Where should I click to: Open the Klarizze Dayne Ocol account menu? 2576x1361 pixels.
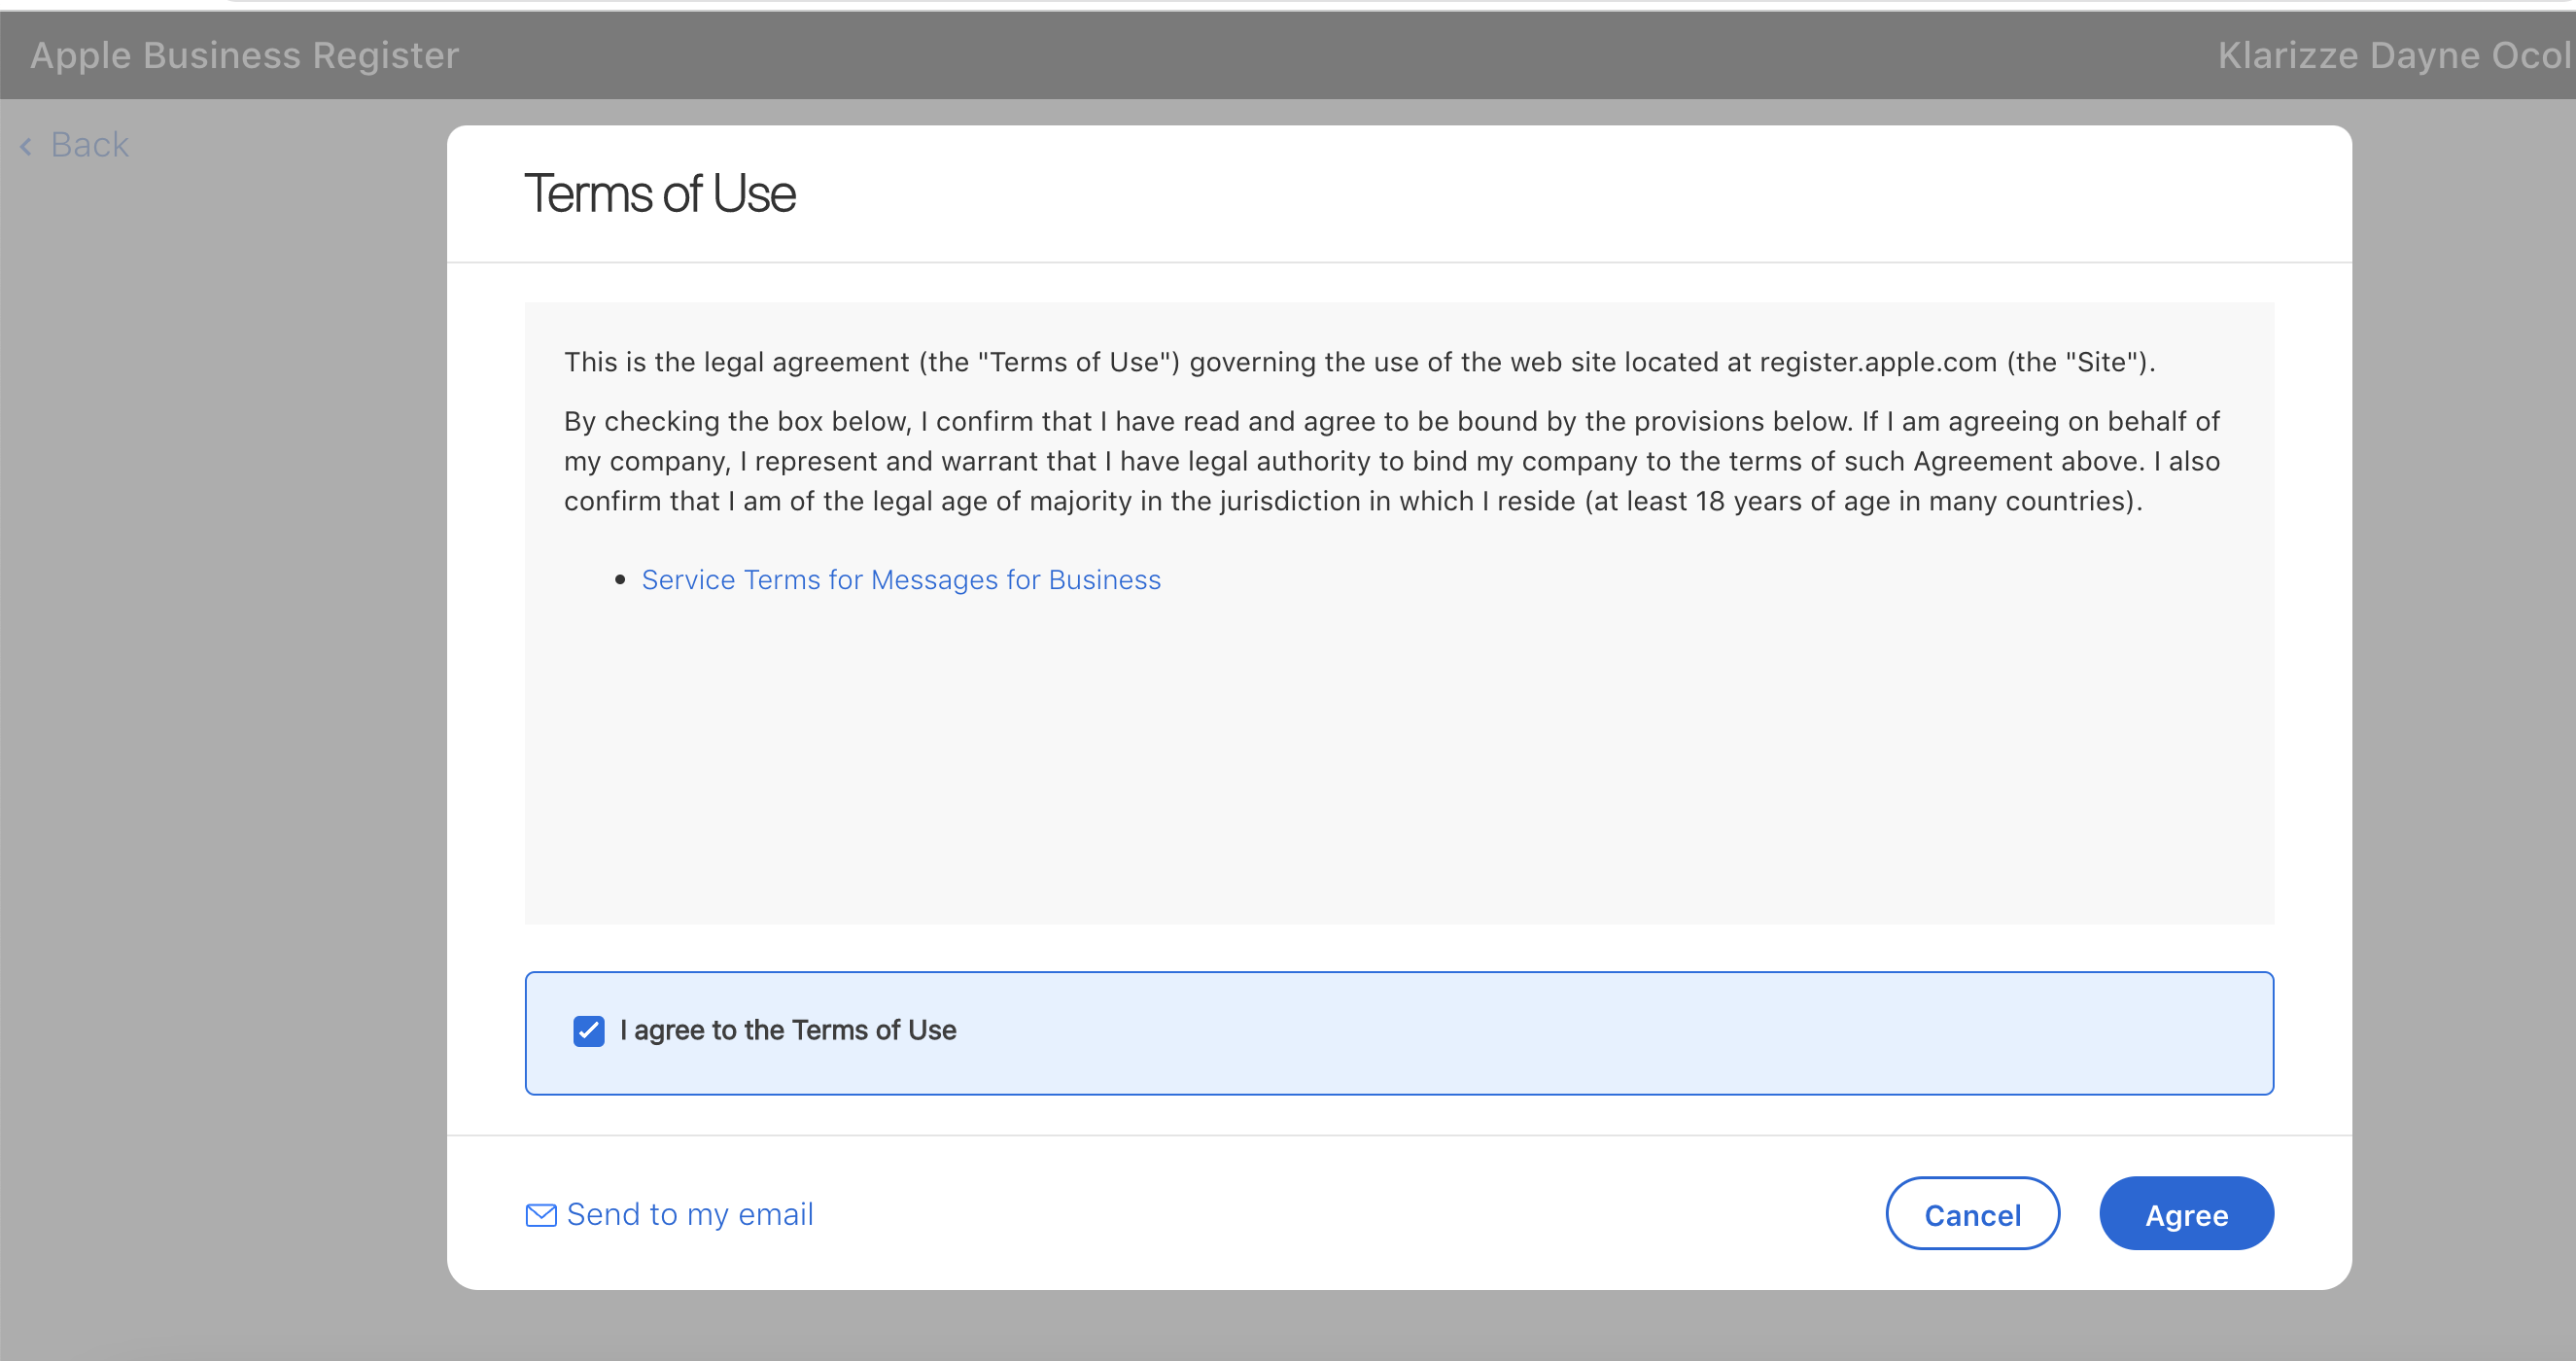(2394, 55)
